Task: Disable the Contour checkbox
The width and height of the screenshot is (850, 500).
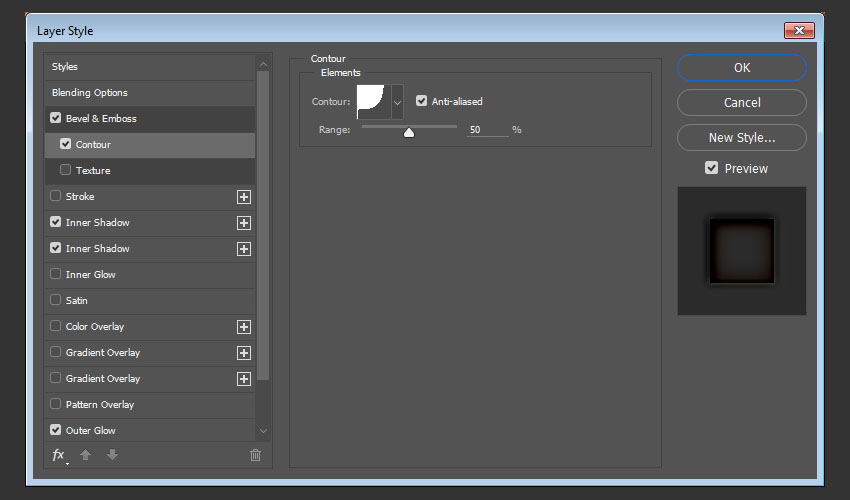Action: 66,144
